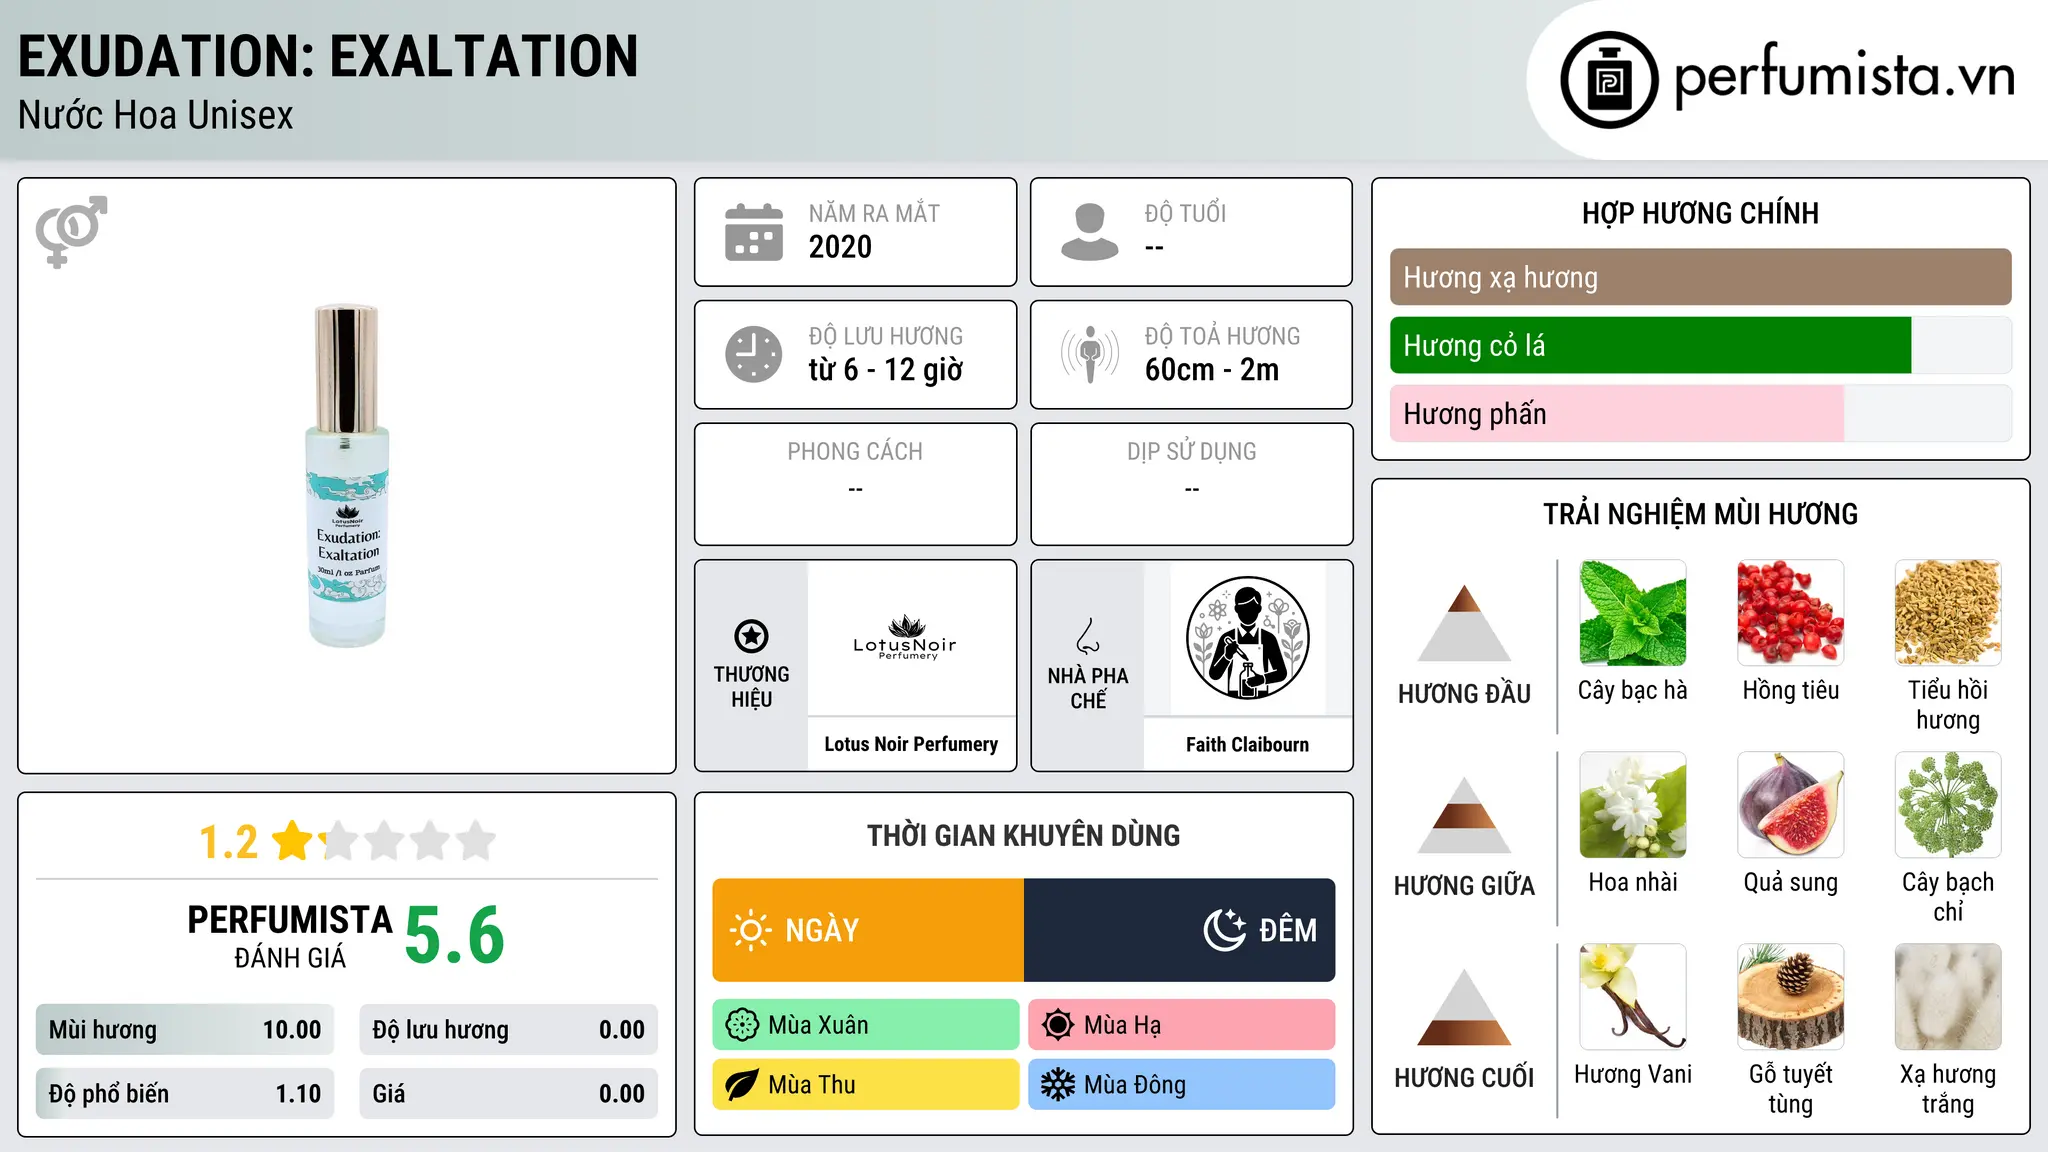Select the Mùa Xuân season chip
This screenshot has height=1152, width=2048.
(866, 1025)
